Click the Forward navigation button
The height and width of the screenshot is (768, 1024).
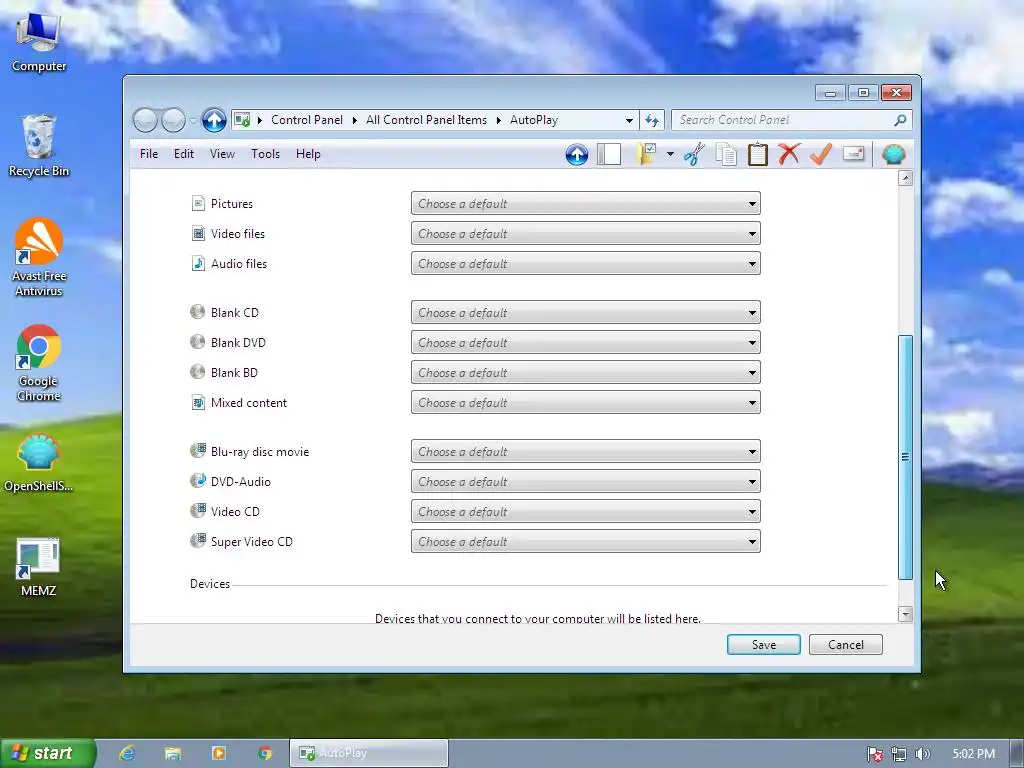point(173,120)
